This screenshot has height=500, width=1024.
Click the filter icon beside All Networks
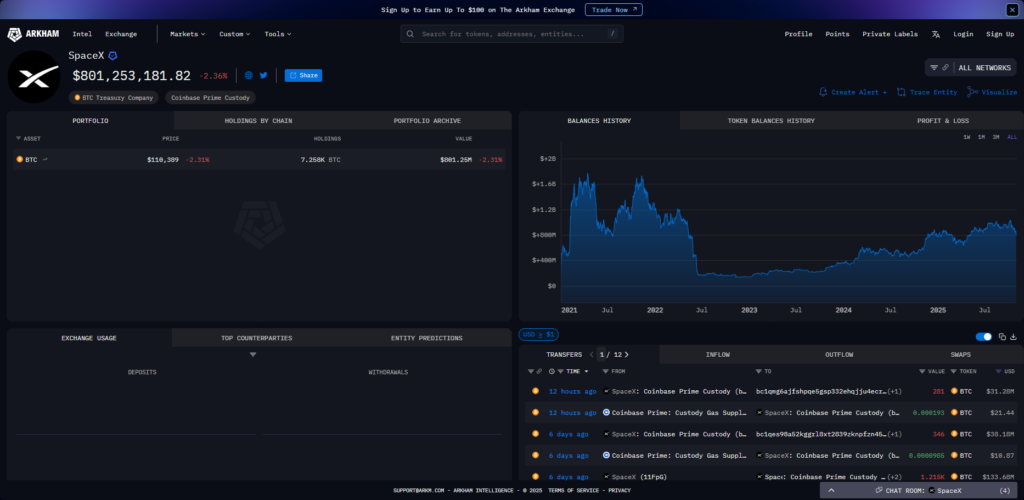(934, 68)
